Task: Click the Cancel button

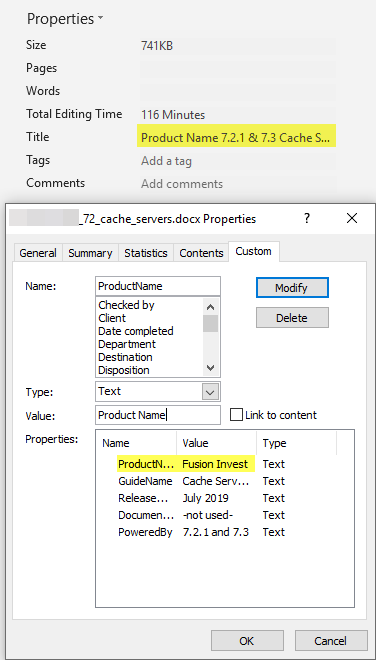Action: [x=331, y=641]
